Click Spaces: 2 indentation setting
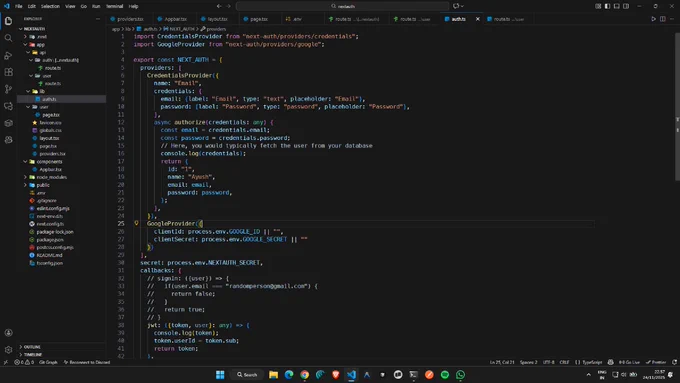This screenshot has height=383, width=680. tap(528, 362)
